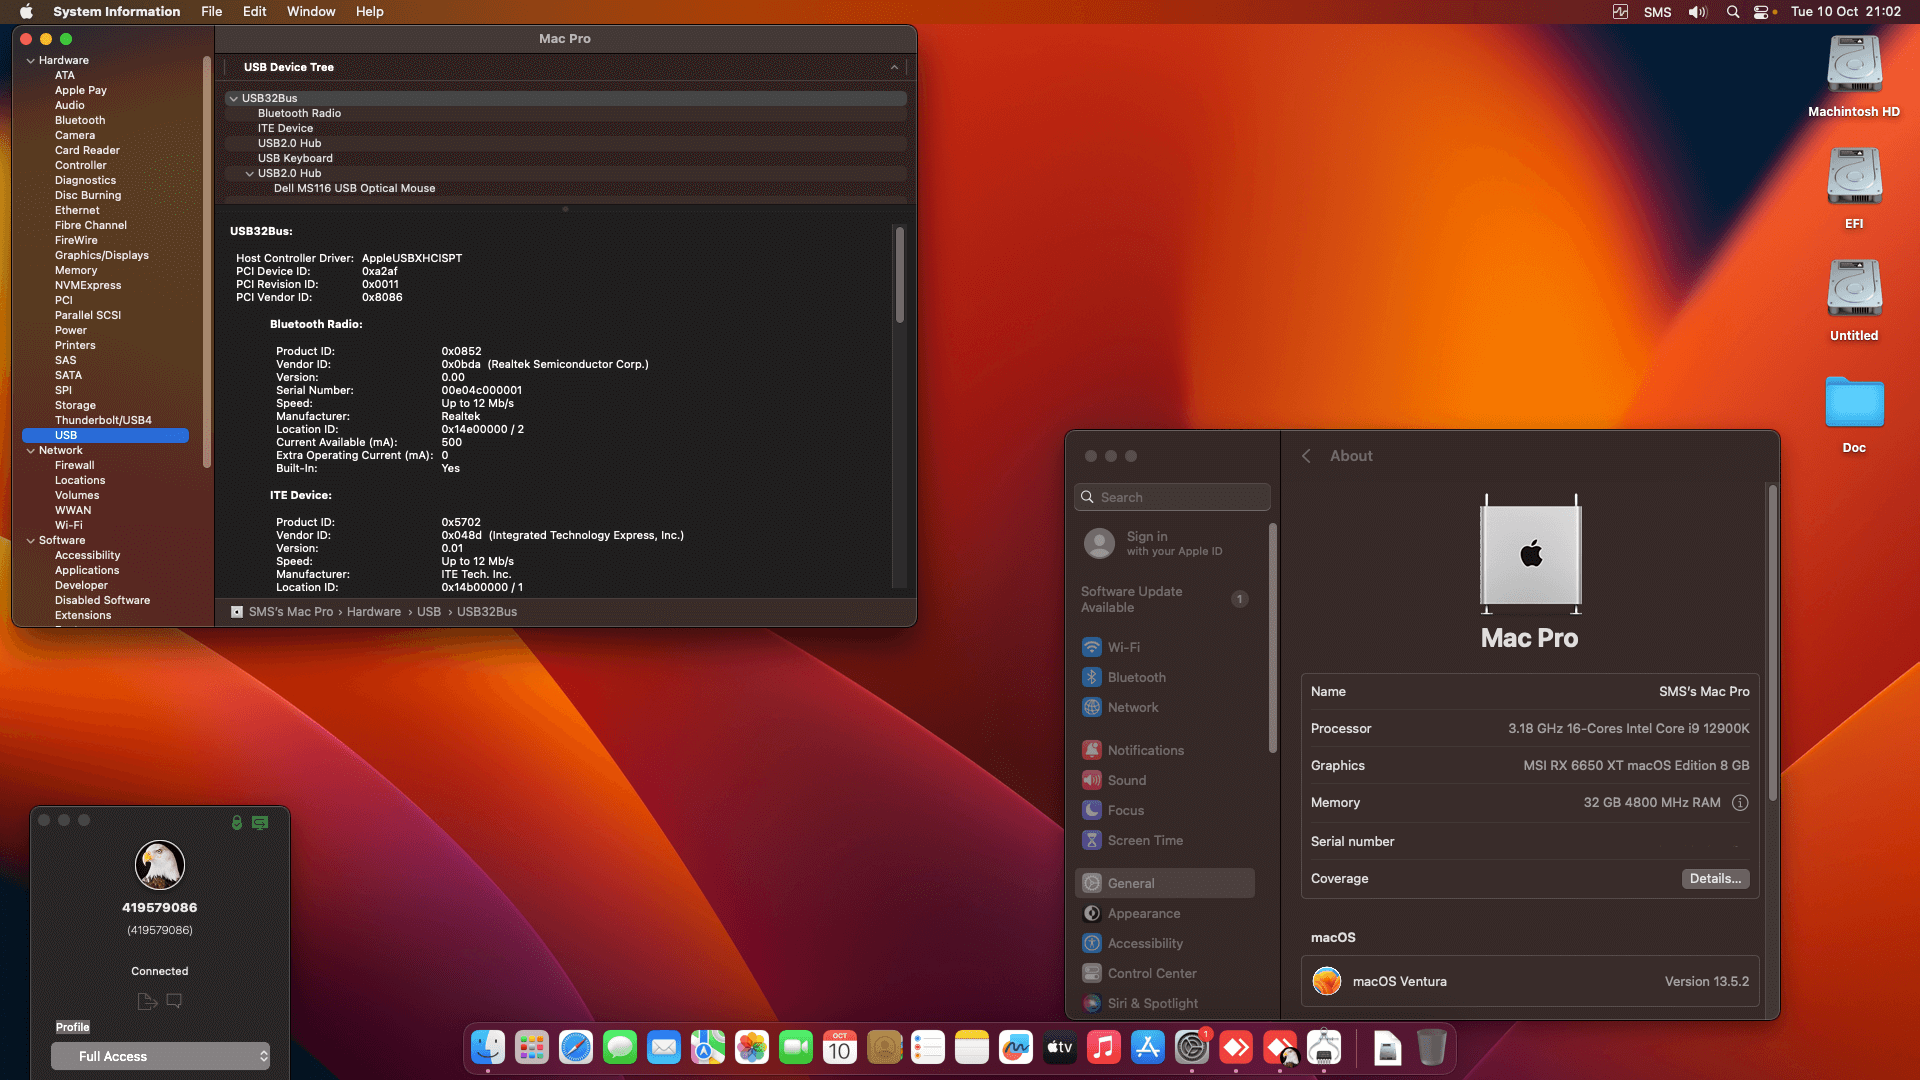Image resolution: width=1920 pixels, height=1080 pixels.
Task: Click the Coverage Details button
Action: [x=1714, y=878]
